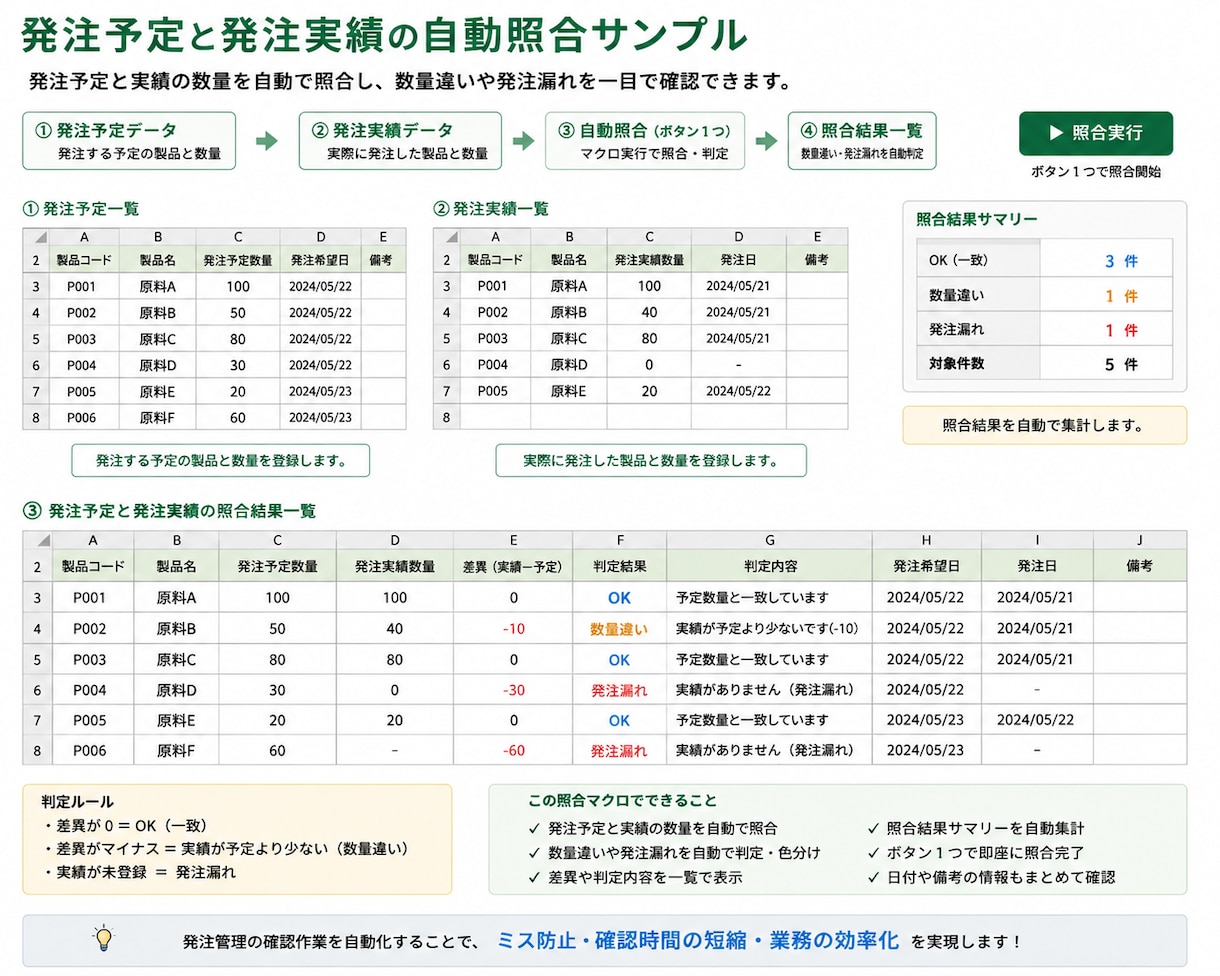Click select-all corner triangle in 発注予定一覧 table
The width and height of the screenshot is (1220, 976).
tap(36, 237)
